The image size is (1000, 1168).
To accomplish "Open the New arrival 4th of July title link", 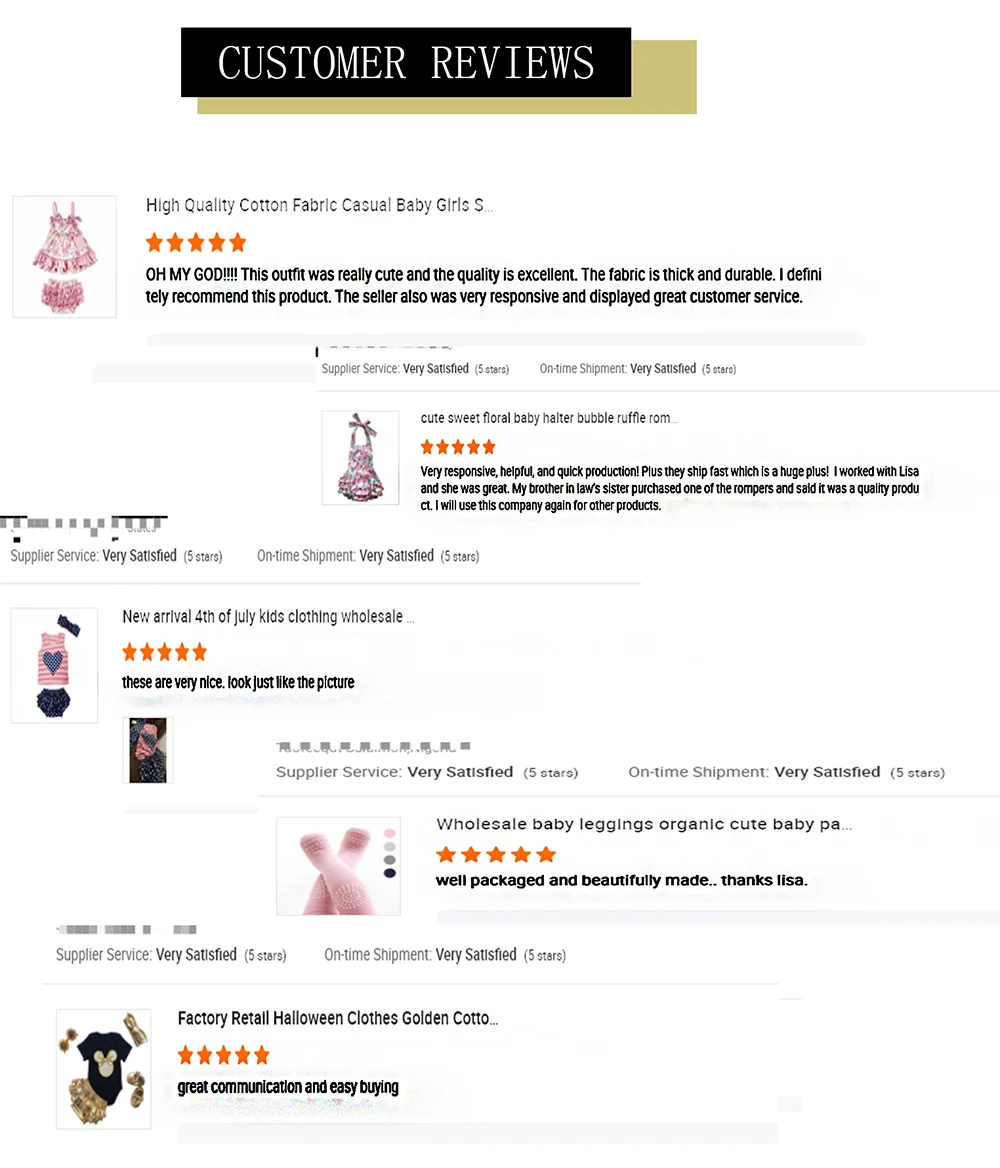I will (x=268, y=617).
